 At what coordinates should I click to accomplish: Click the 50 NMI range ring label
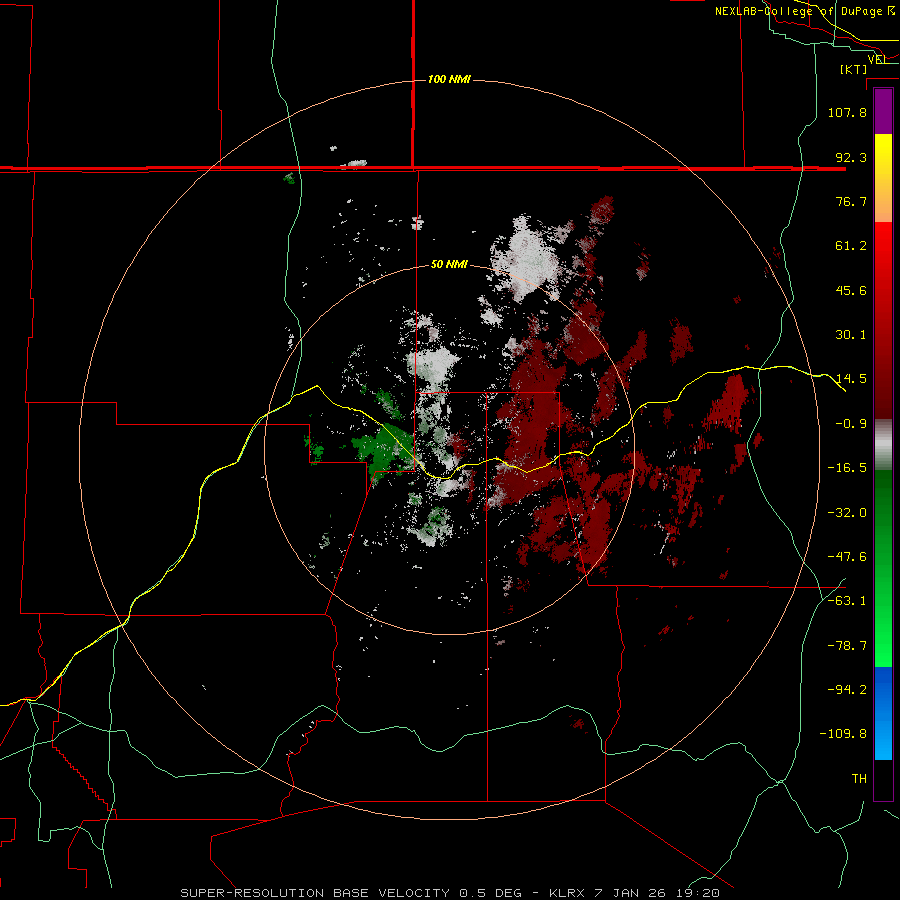(449, 264)
